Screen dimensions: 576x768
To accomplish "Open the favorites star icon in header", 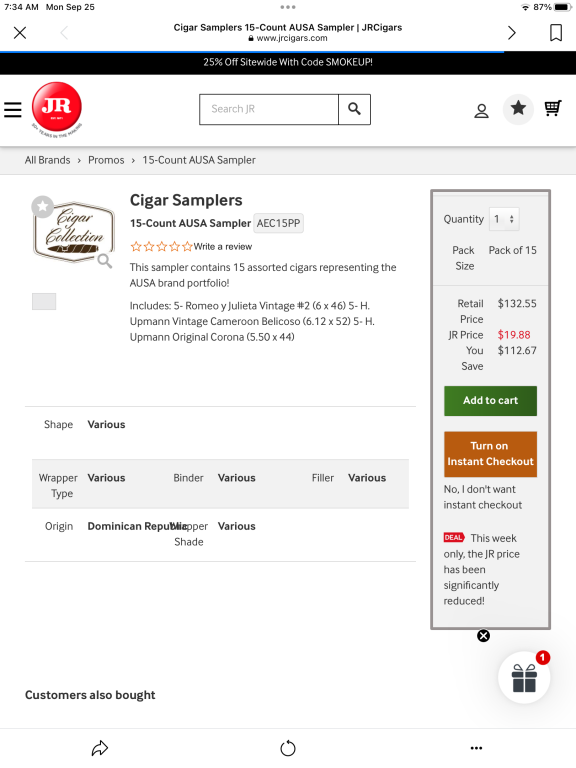I will coord(518,109).
